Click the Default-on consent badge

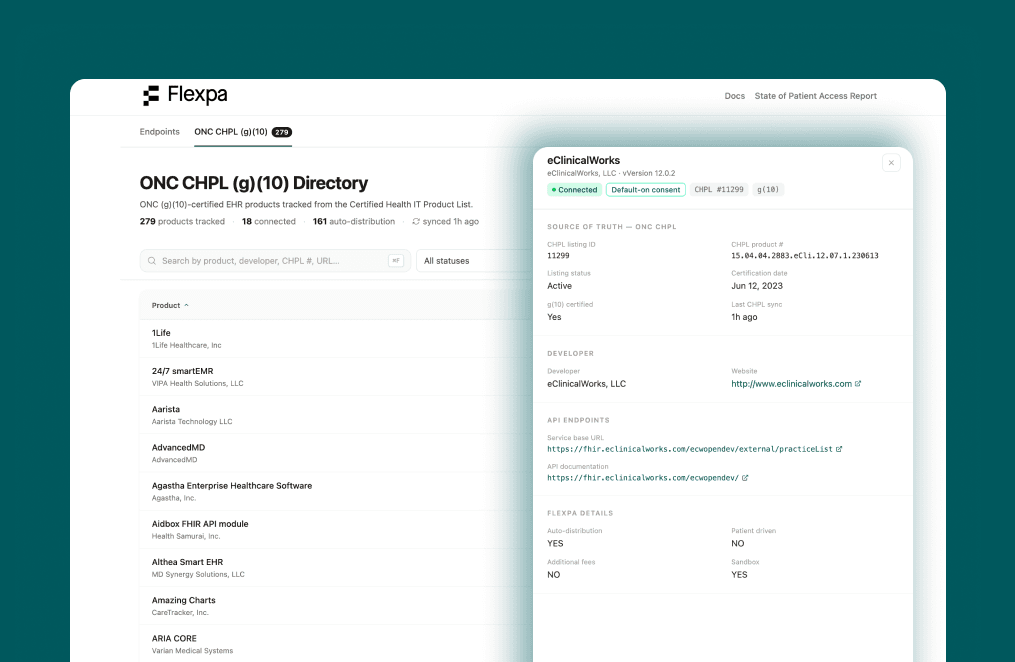(645, 190)
